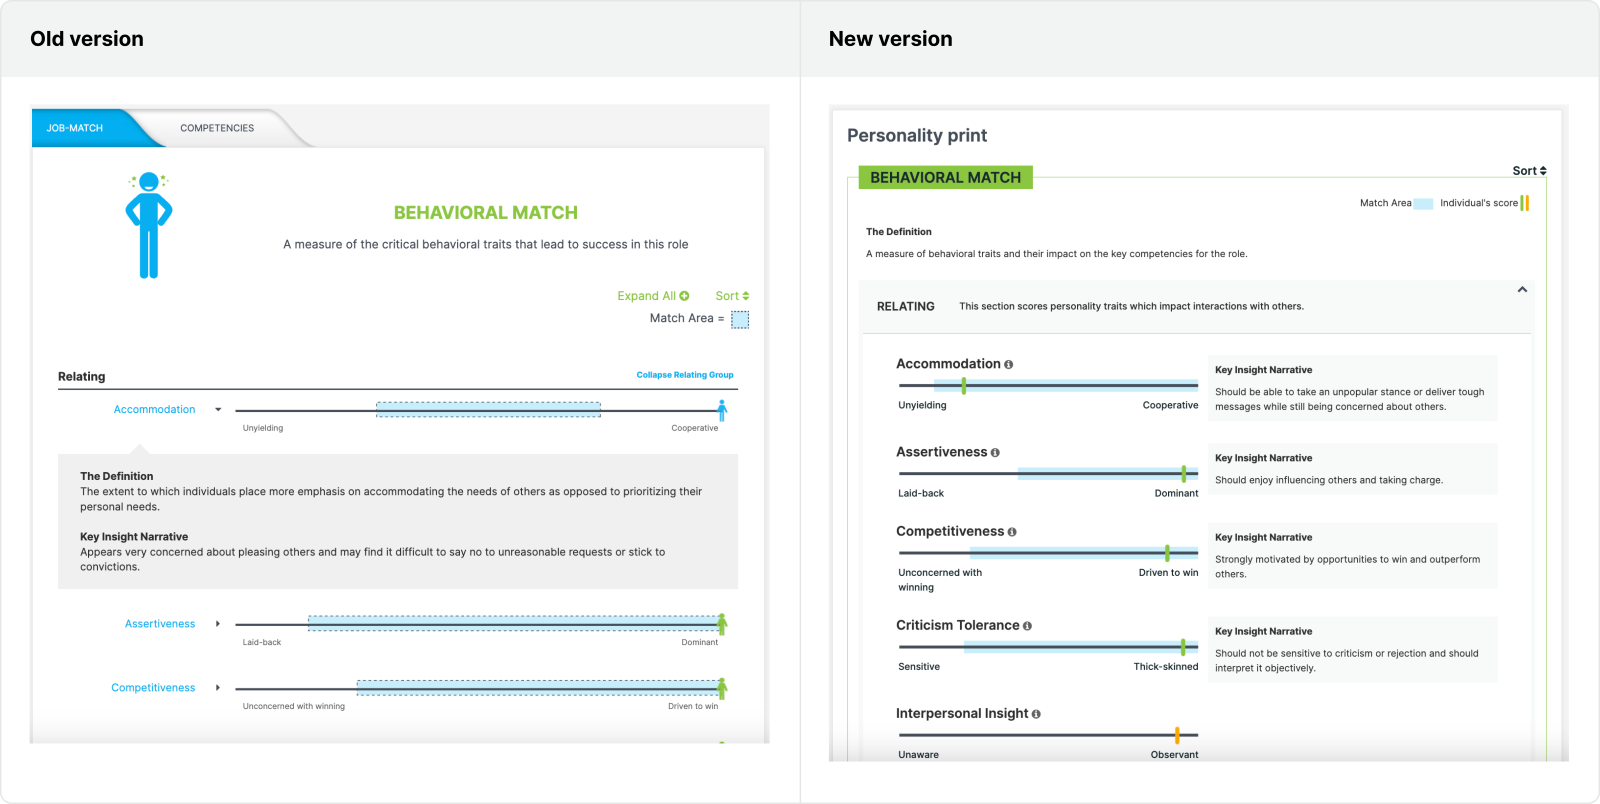Click the Criticism Tolerance green score marker
The height and width of the screenshot is (804, 1600).
pyautogui.click(x=1183, y=647)
